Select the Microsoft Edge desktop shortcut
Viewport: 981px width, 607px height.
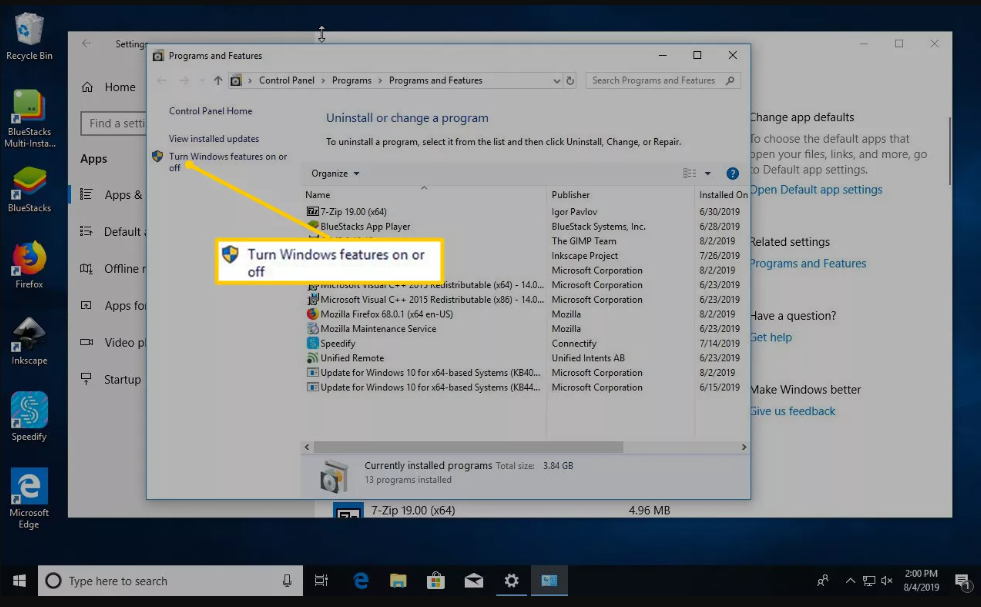[x=29, y=498]
